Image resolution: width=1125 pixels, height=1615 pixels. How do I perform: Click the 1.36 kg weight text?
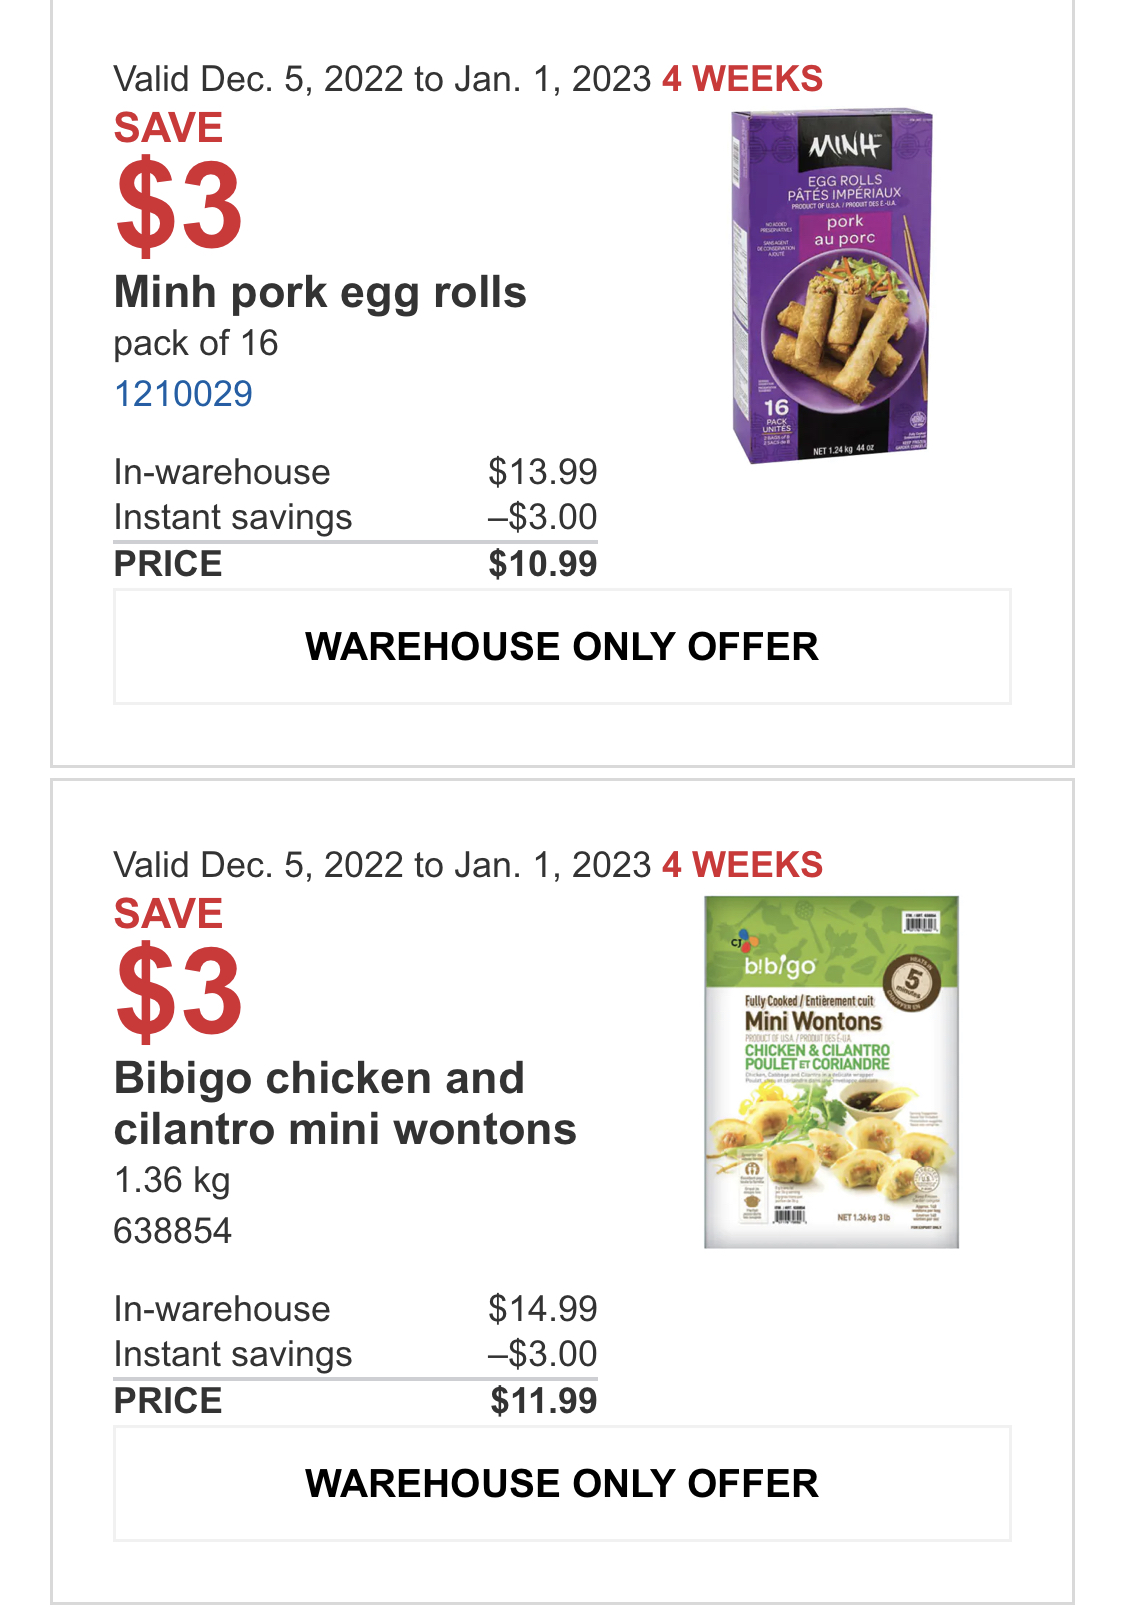pos(172,1180)
